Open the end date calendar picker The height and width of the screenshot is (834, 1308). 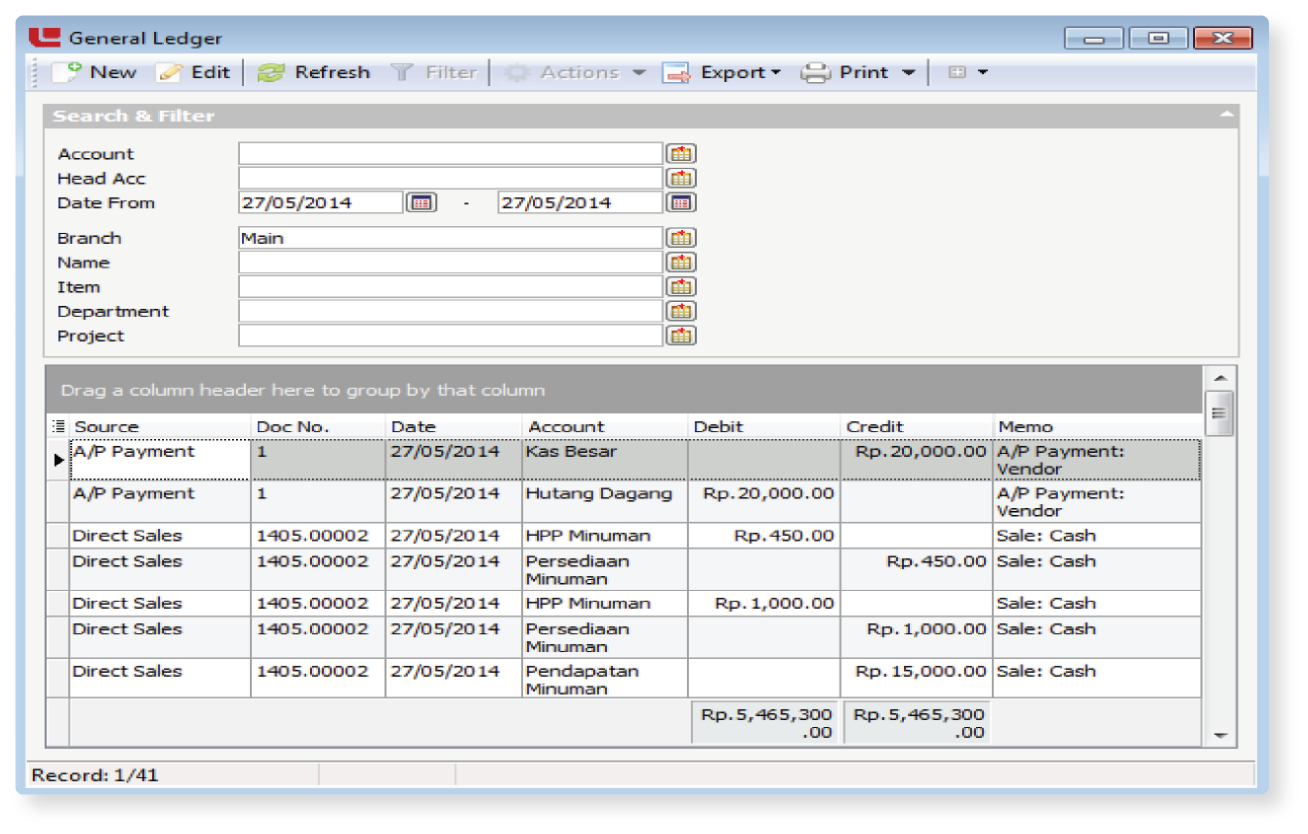point(681,202)
